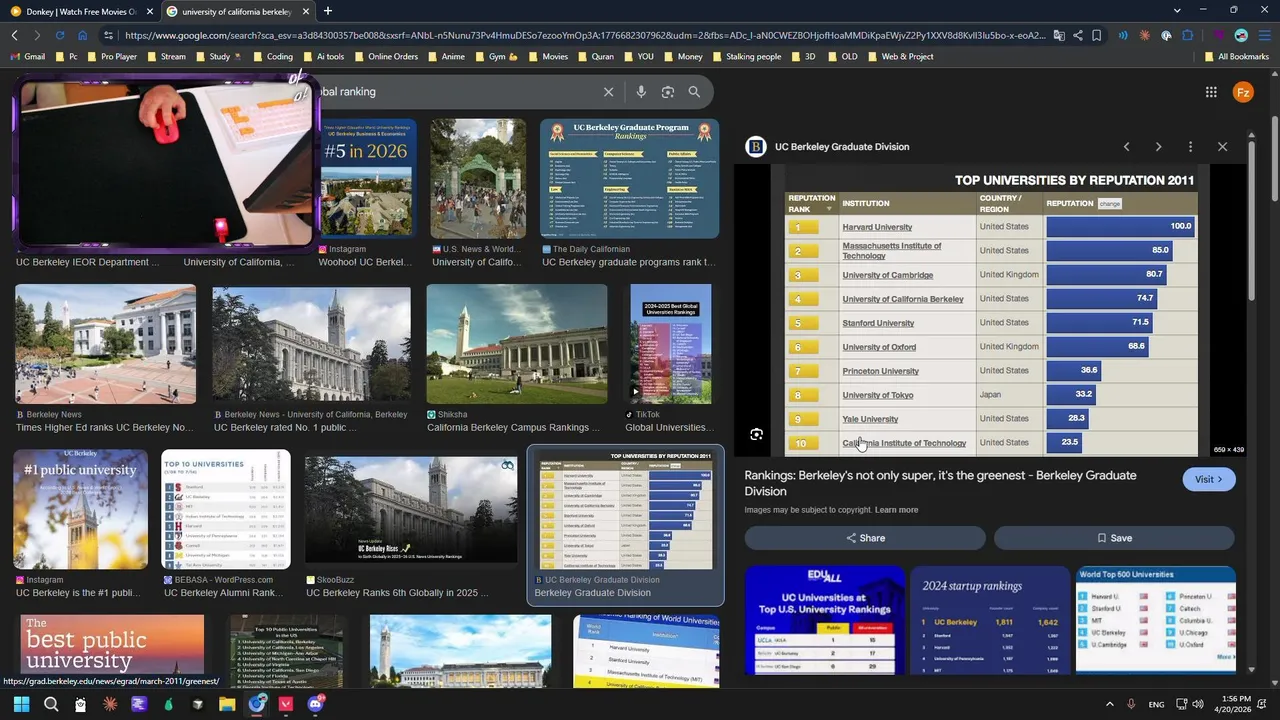
Task: Click the Google URL address bar
Action: [585, 35]
